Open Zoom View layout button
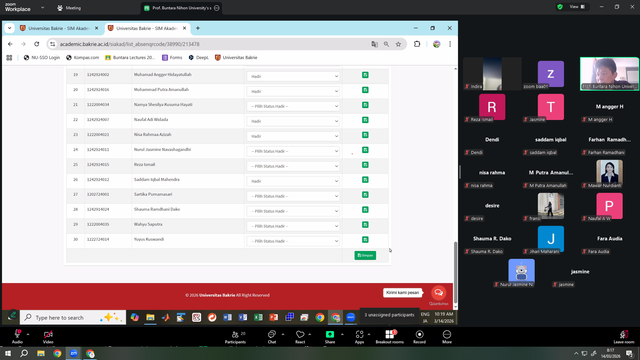This screenshot has width=640, height=360. click(577, 7)
